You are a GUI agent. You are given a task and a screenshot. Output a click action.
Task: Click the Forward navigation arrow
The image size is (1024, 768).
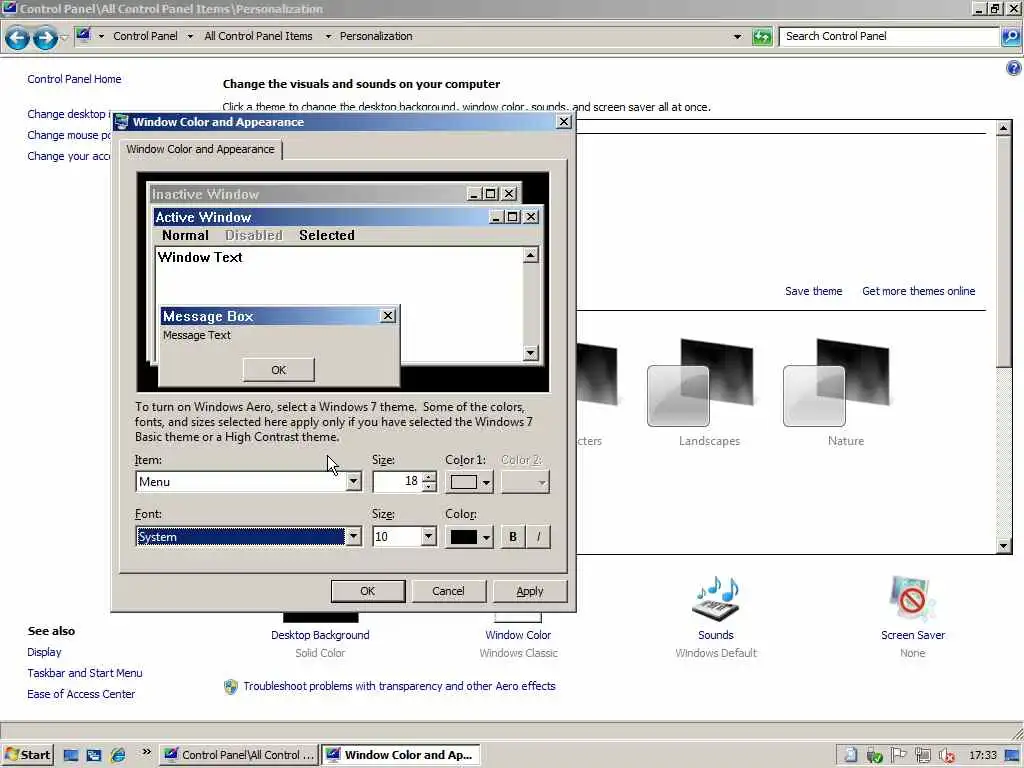pyautogui.click(x=44, y=38)
